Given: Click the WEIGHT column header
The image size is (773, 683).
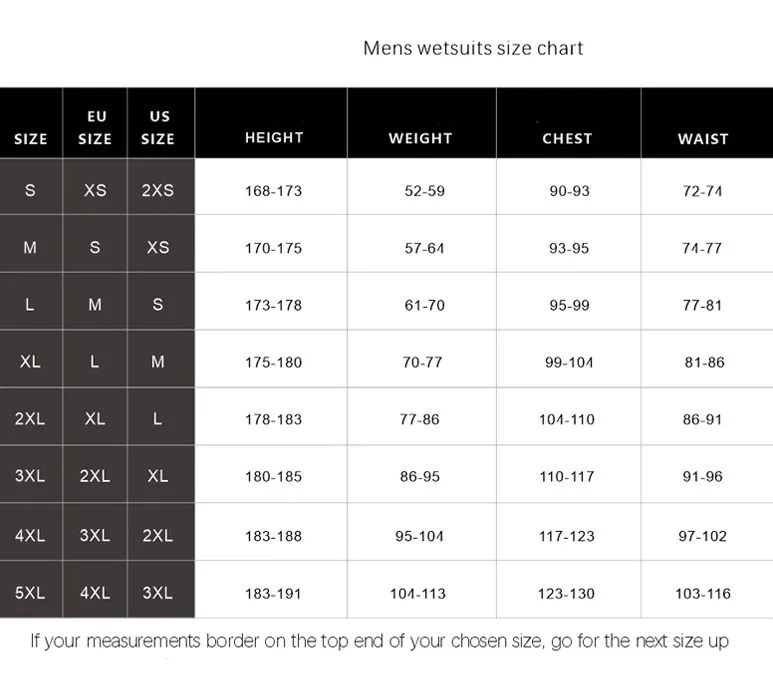Looking at the screenshot, I should (x=420, y=138).
